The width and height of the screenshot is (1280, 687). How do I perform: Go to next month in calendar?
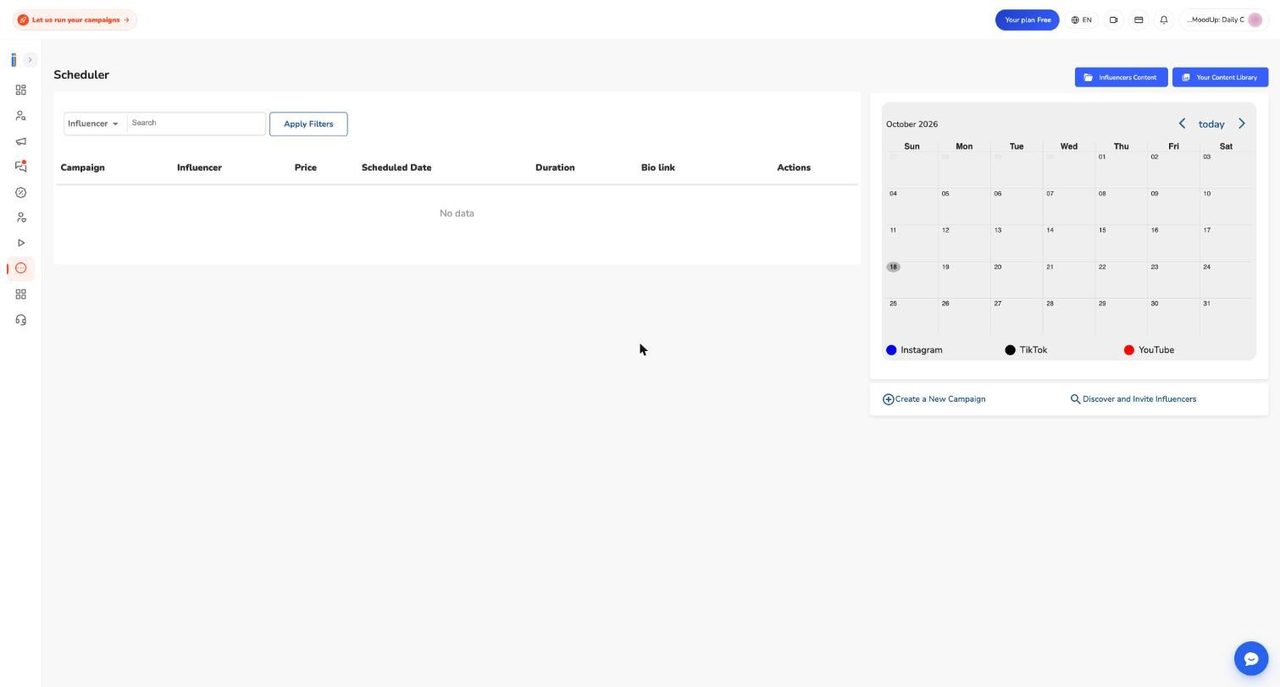[x=1242, y=124]
